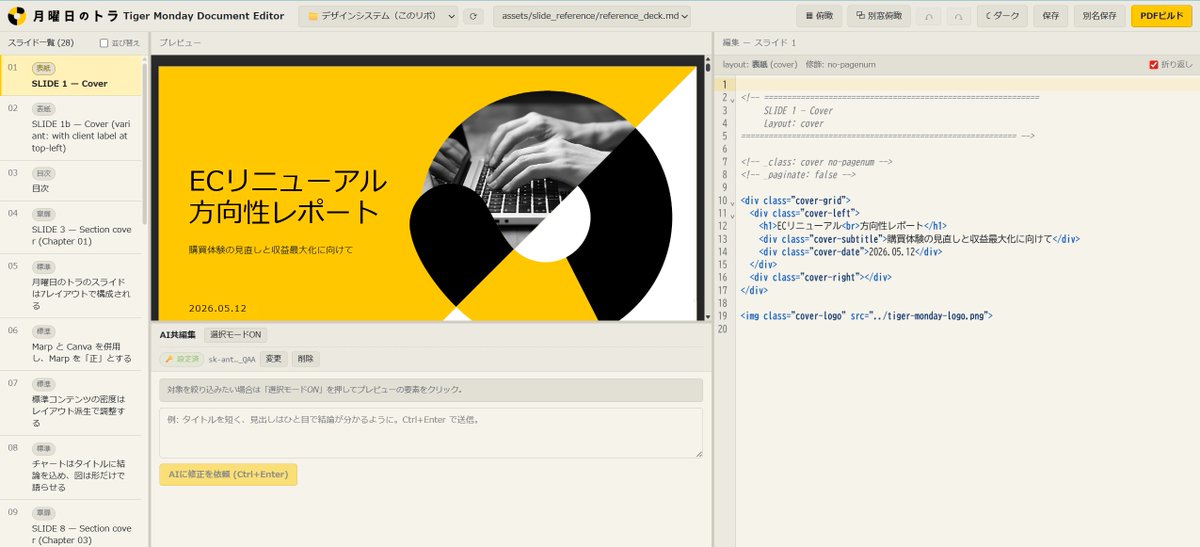Focus the AI instruction text area
The height and width of the screenshot is (547, 1200).
pyautogui.click(x=431, y=433)
